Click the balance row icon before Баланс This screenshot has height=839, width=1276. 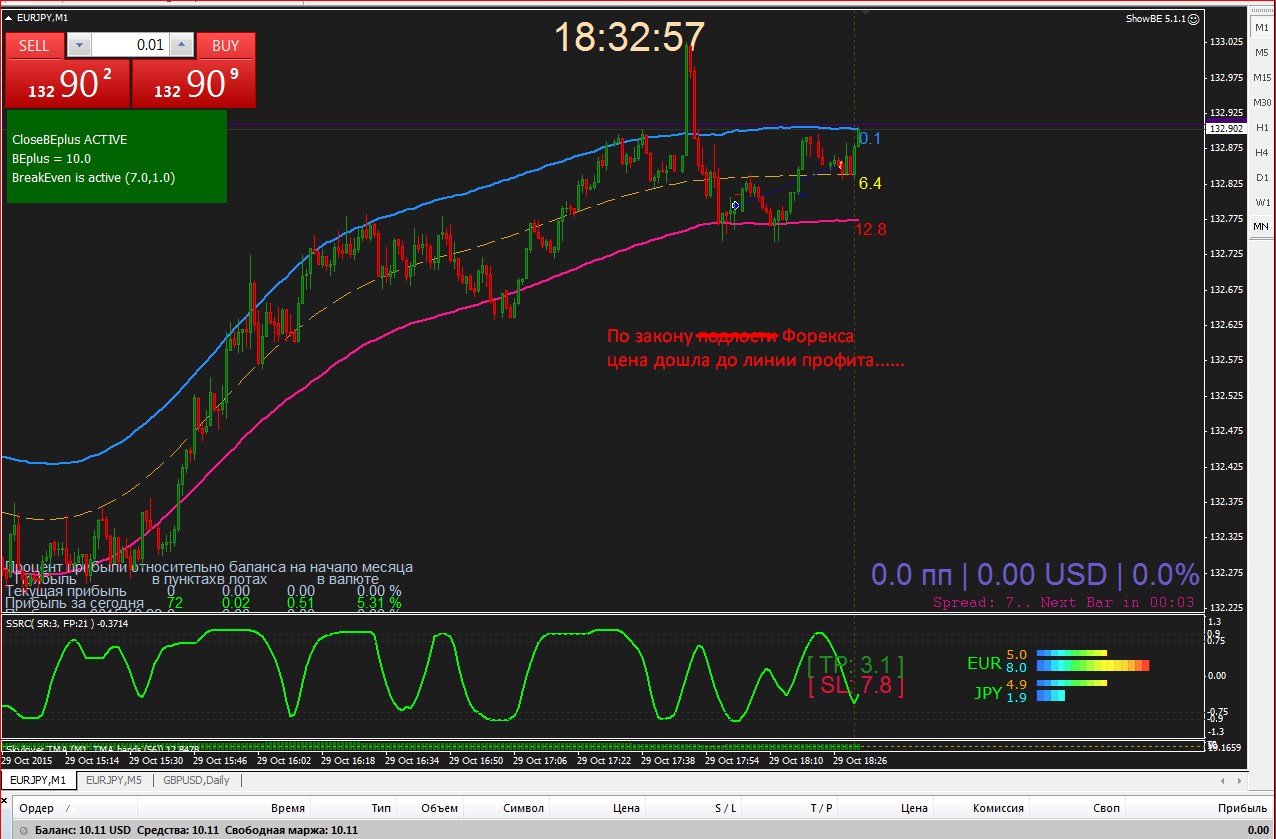click(24, 830)
